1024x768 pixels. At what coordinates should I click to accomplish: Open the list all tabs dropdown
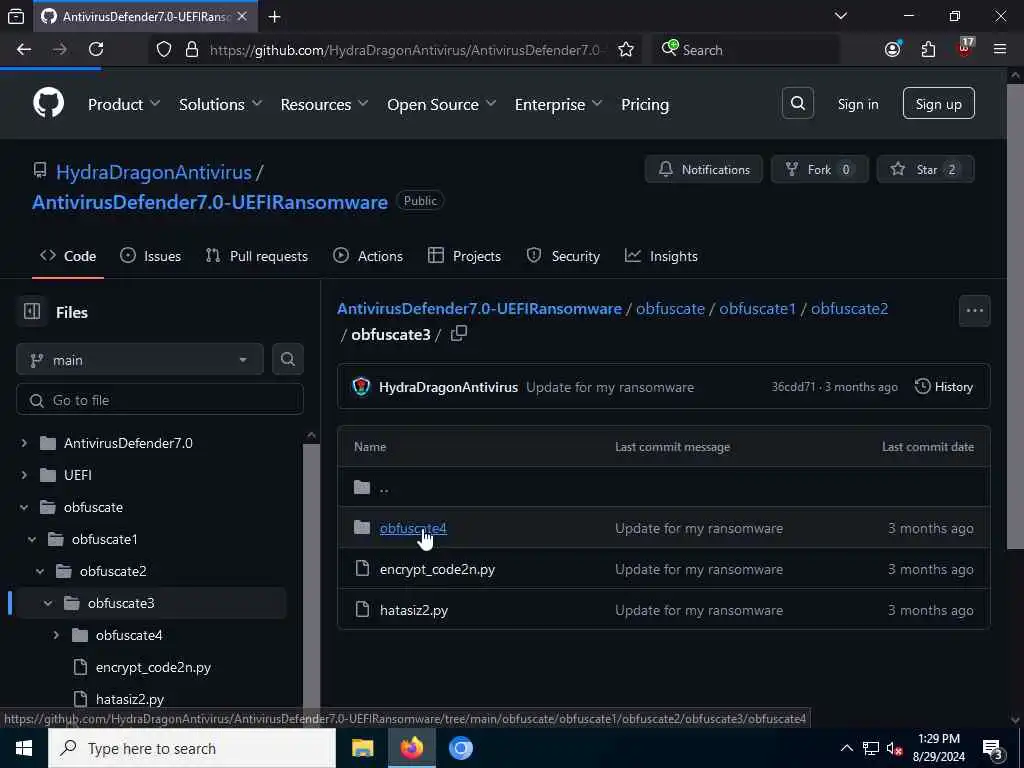tap(841, 16)
